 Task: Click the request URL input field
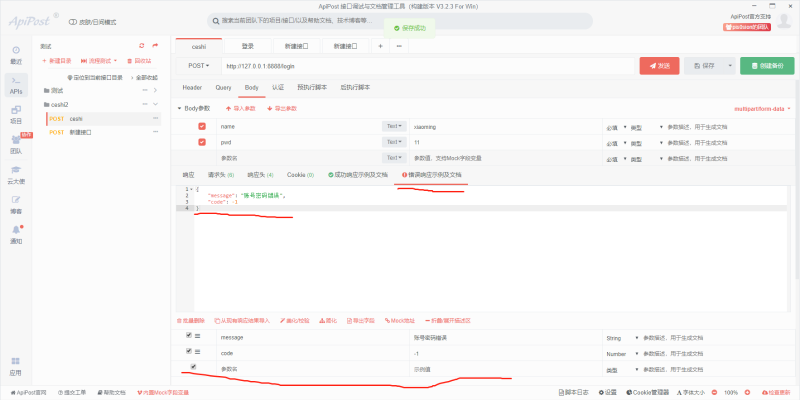click(x=428, y=66)
